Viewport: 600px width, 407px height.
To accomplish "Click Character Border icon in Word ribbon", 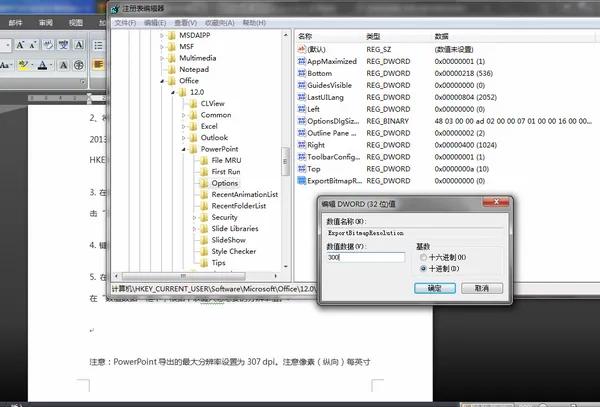I will [79, 45].
